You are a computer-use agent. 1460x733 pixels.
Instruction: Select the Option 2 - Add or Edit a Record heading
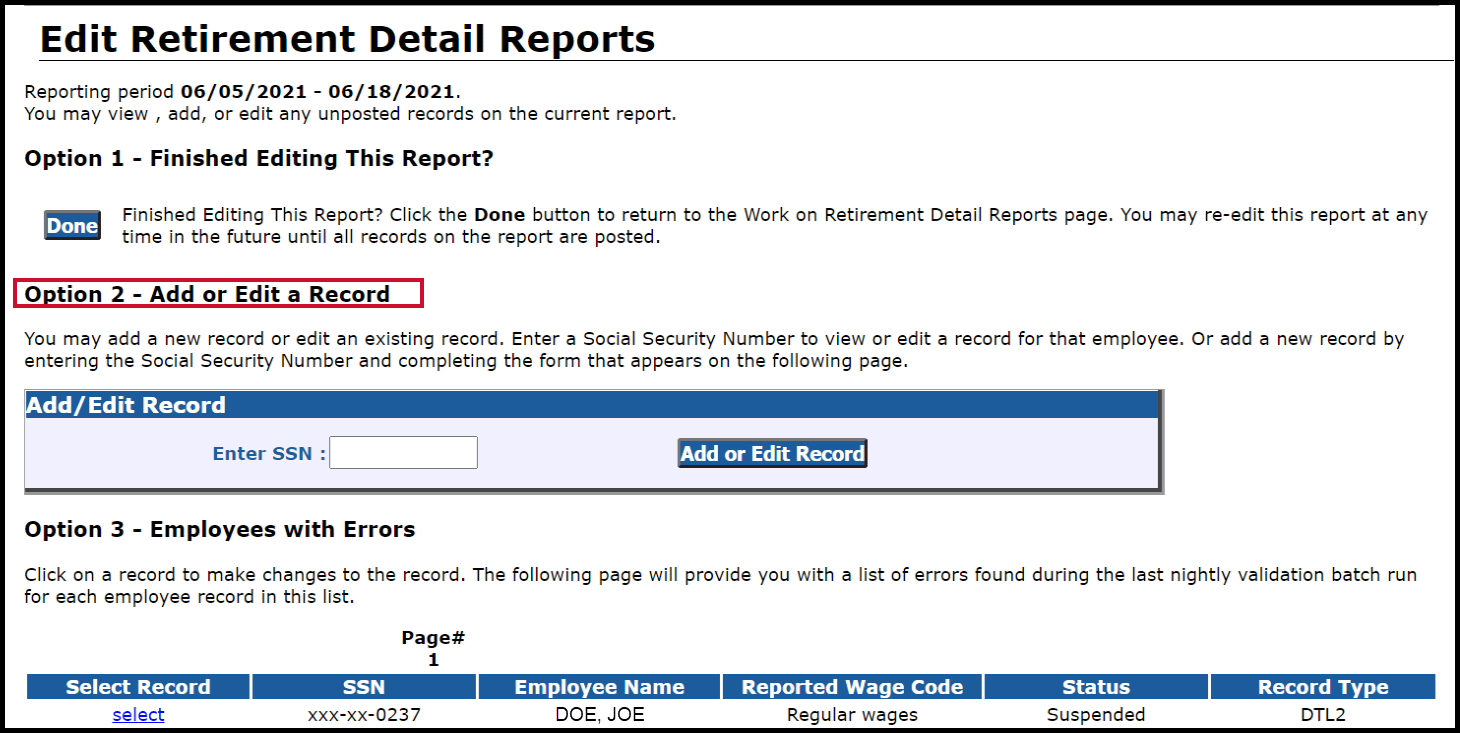[212, 293]
